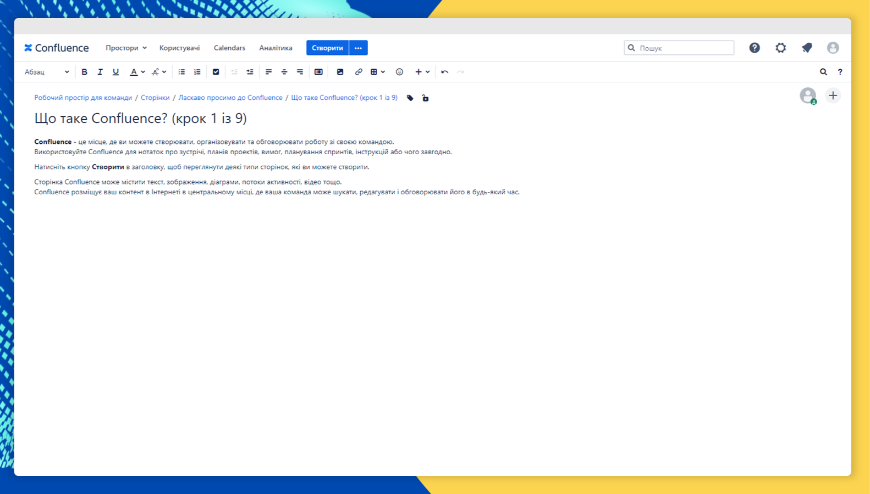
Task: Insert a task list checkbox
Action: (x=216, y=72)
